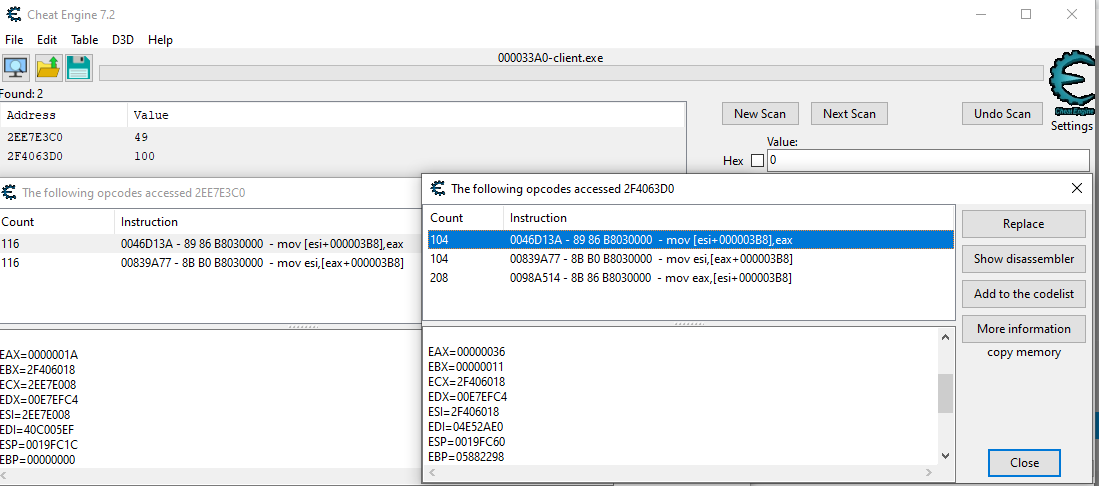Close the 2F4063D0 opcodes window with X

(x=1077, y=188)
